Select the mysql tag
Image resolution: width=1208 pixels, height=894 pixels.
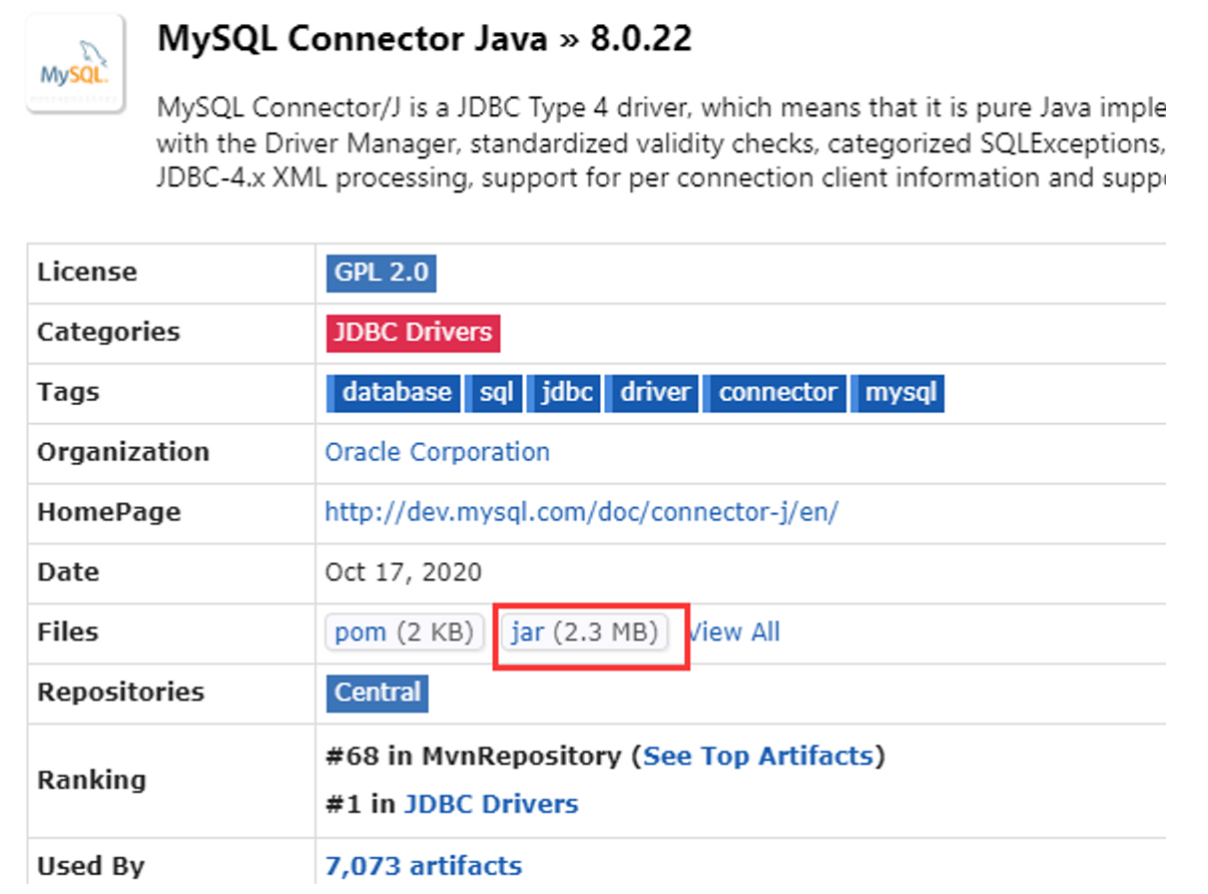[899, 392]
